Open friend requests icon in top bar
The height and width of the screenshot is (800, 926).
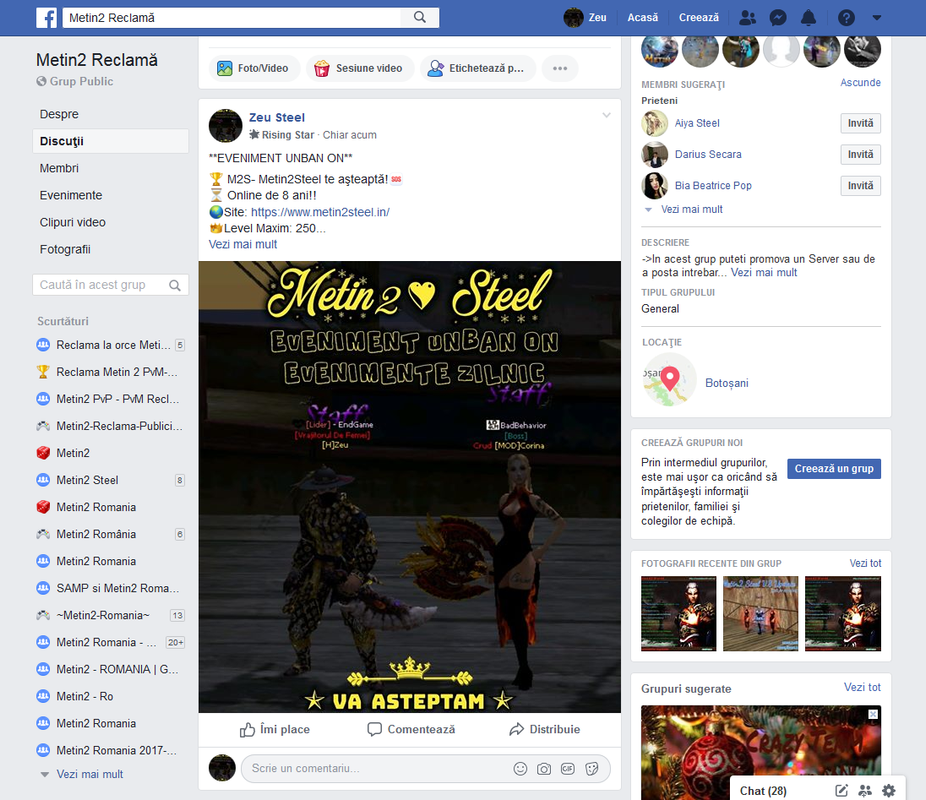(x=747, y=18)
